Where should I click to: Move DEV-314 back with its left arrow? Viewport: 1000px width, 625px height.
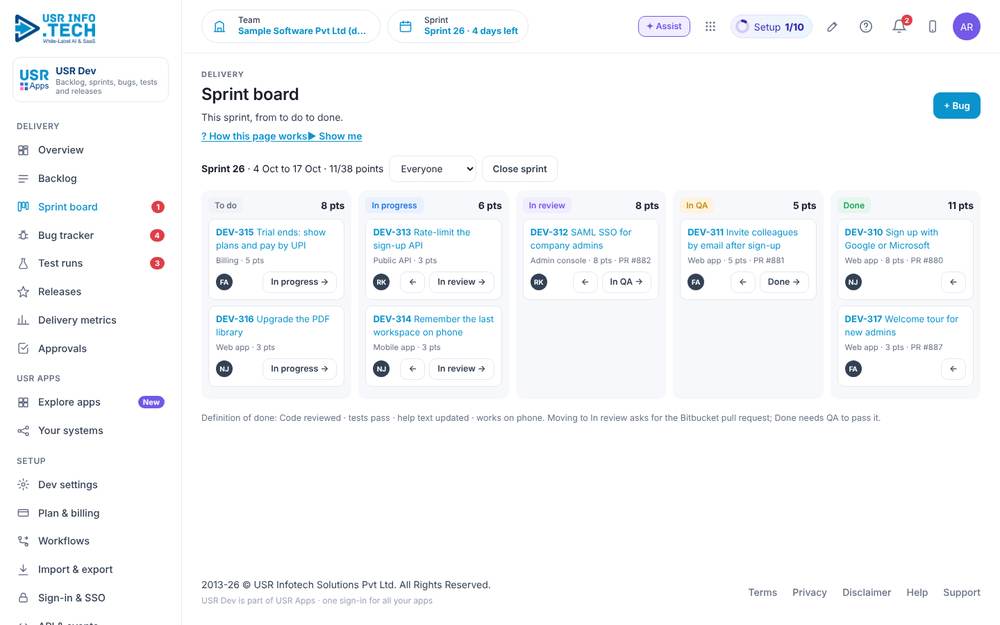click(413, 369)
